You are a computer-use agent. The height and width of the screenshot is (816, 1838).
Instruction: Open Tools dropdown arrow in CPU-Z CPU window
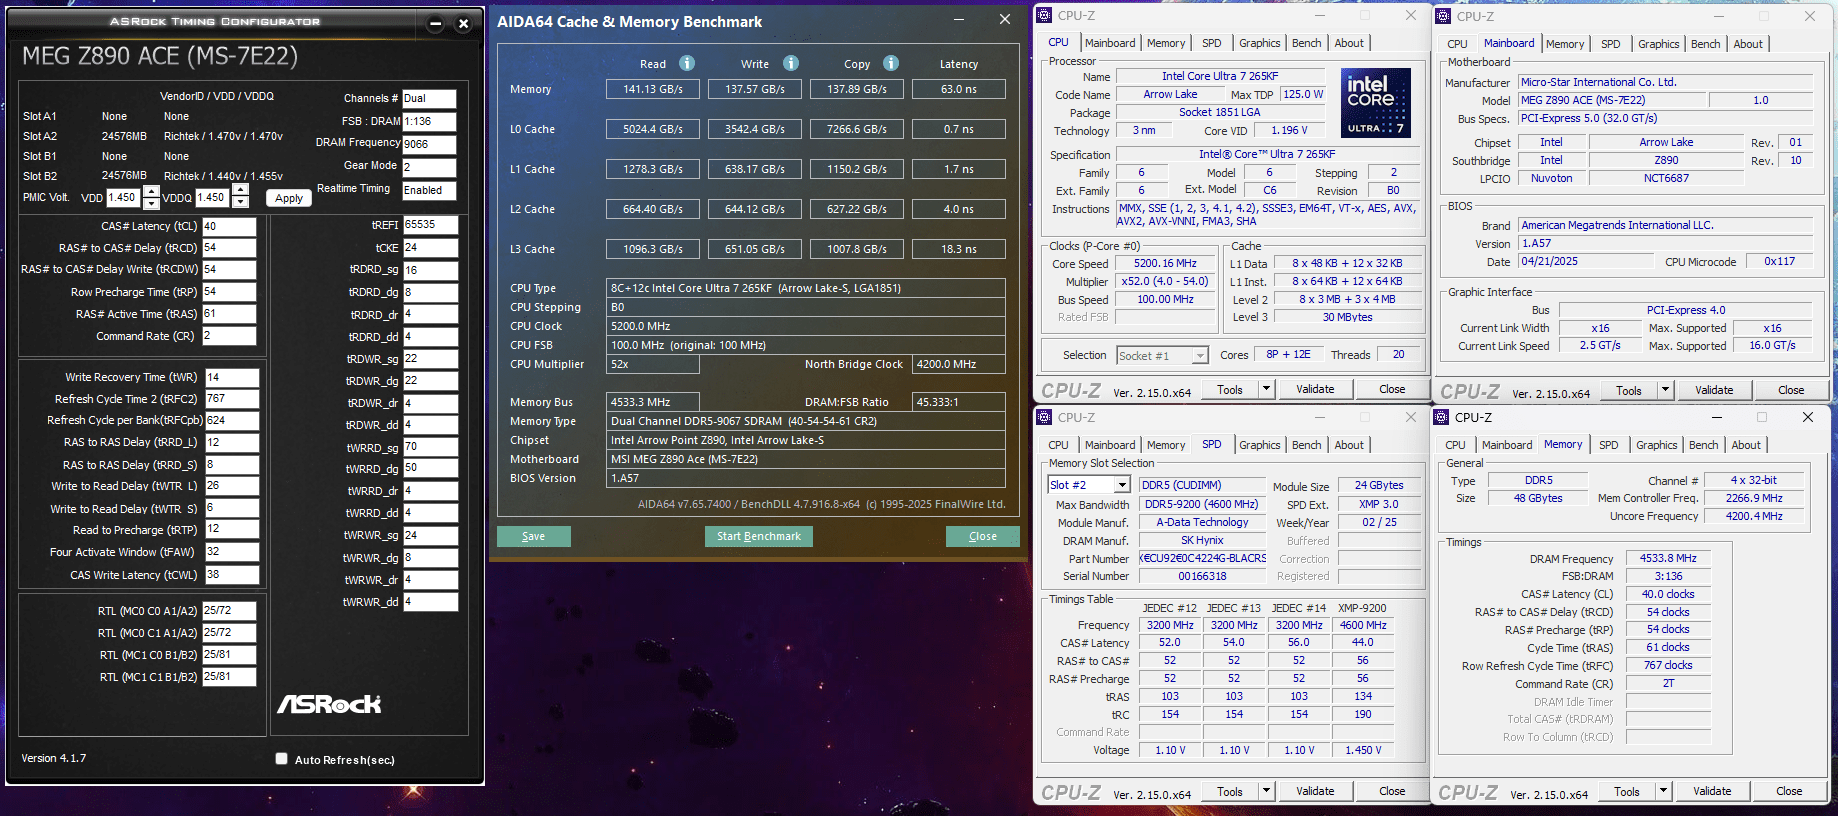tap(1266, 389)
